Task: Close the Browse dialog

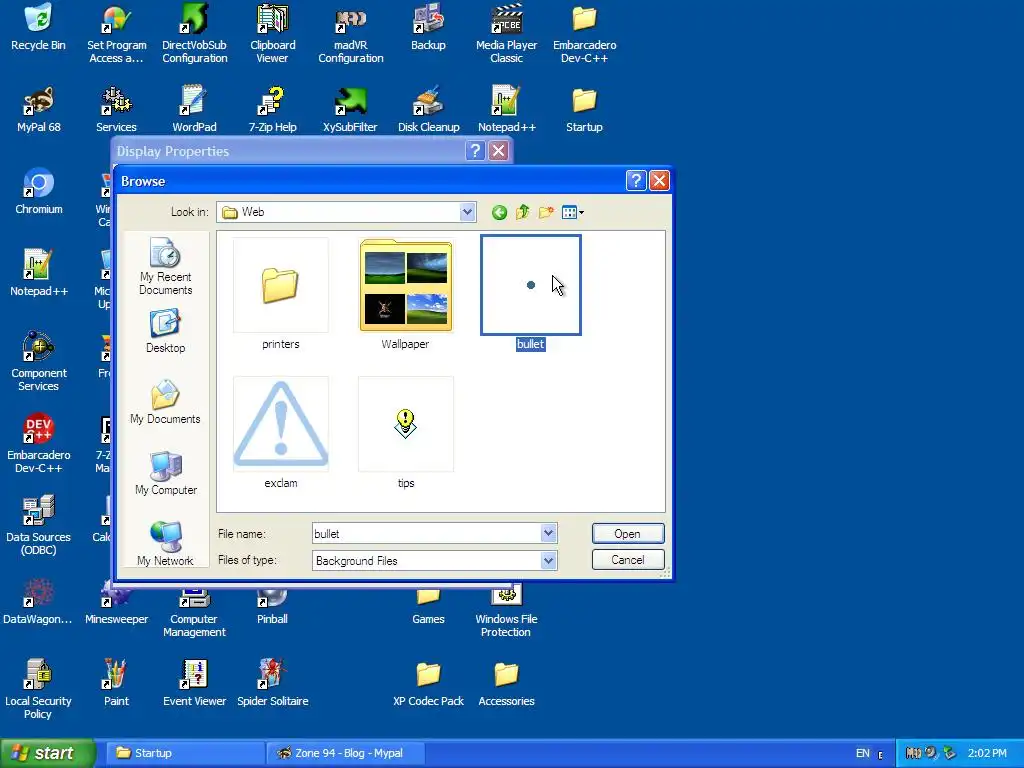Action: click(659, 181)
